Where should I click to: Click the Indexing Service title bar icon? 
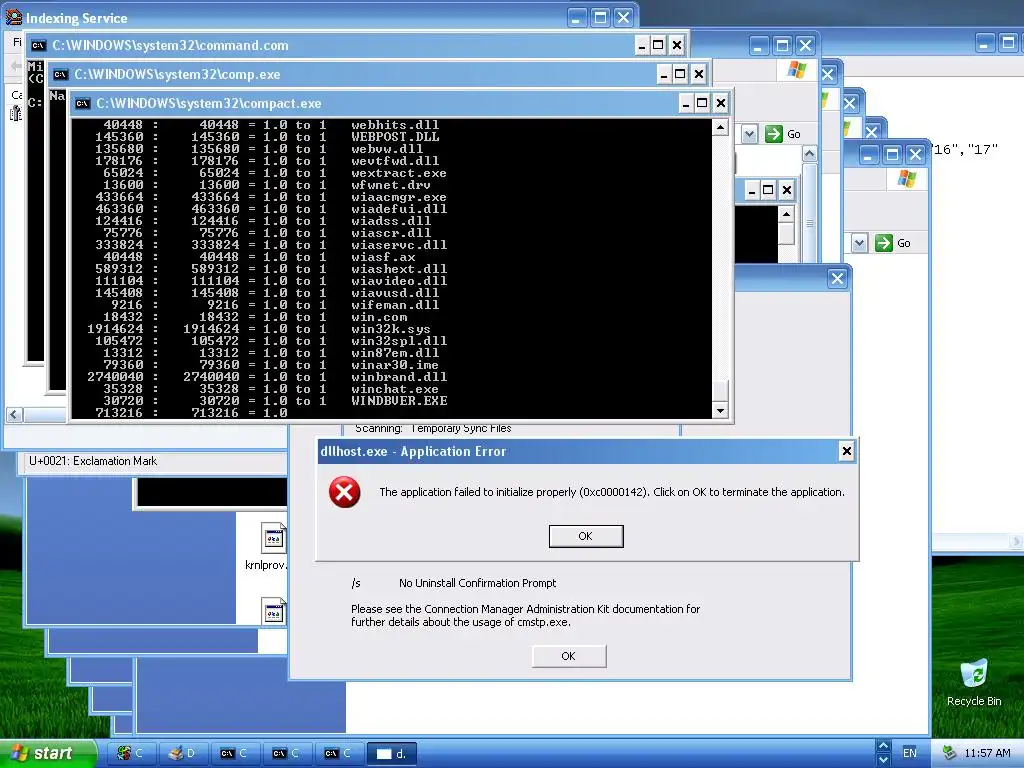(x=14, y=17)
